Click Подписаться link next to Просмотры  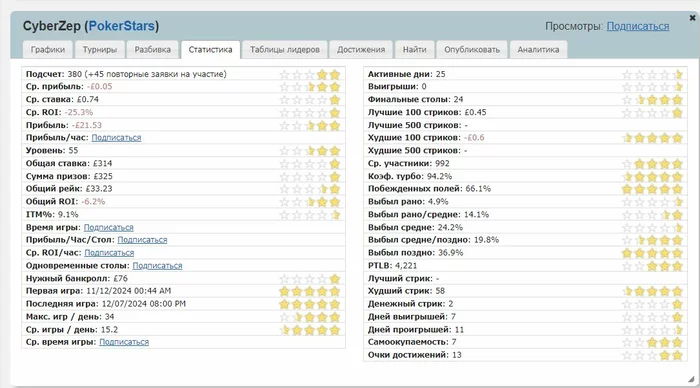(x=638, y=26)
